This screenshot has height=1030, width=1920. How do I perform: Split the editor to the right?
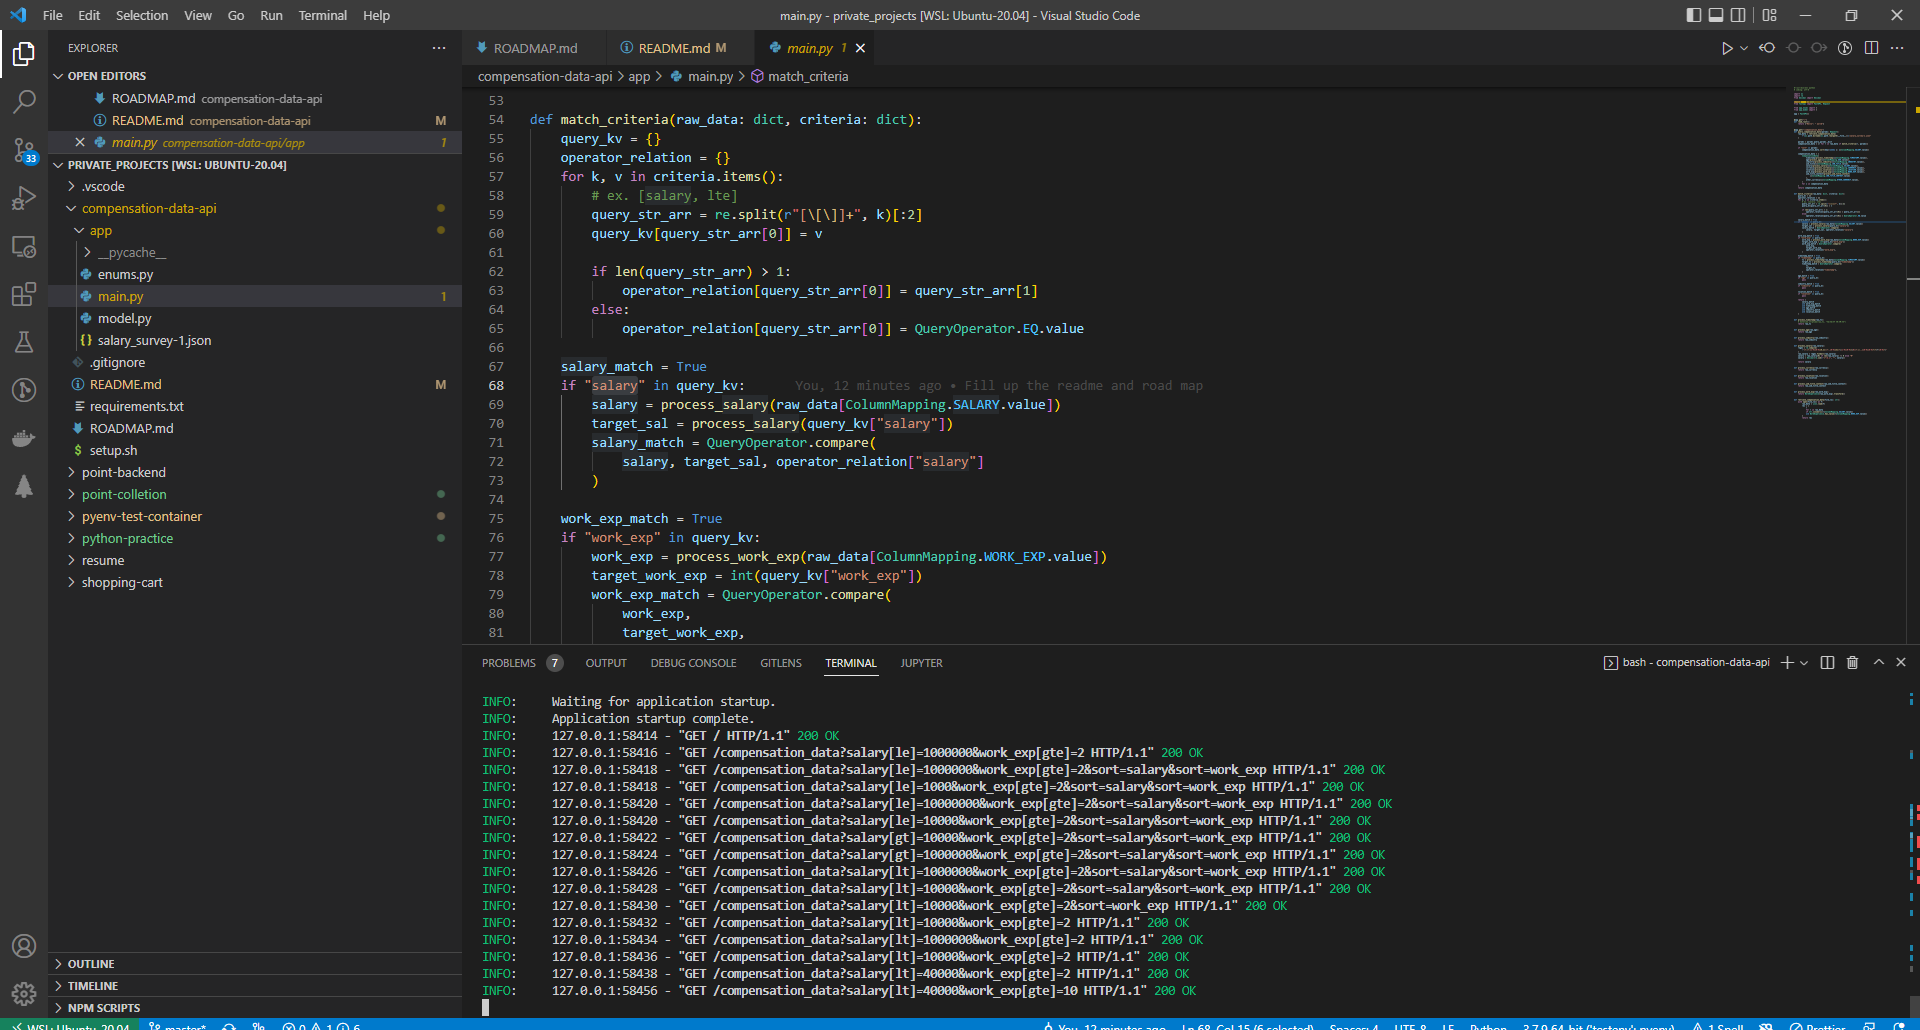[x=1871, y=48]
